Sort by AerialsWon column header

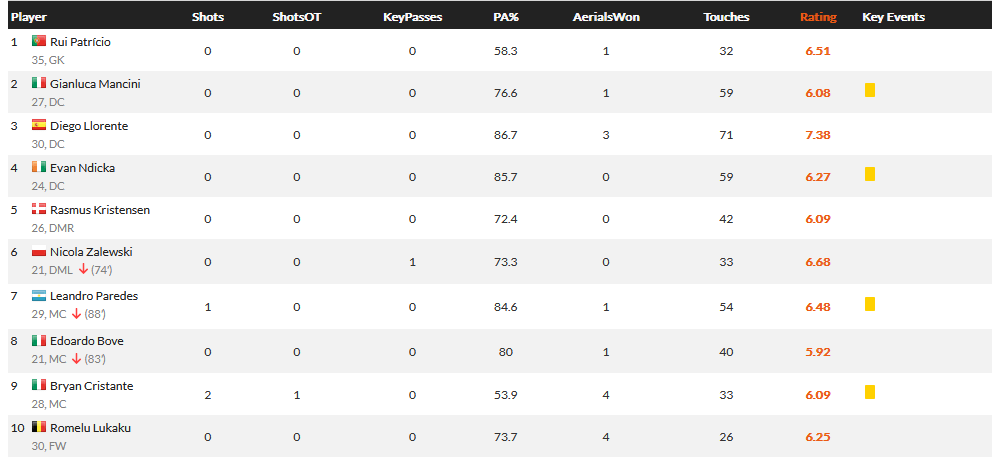[x=606, y=17]
